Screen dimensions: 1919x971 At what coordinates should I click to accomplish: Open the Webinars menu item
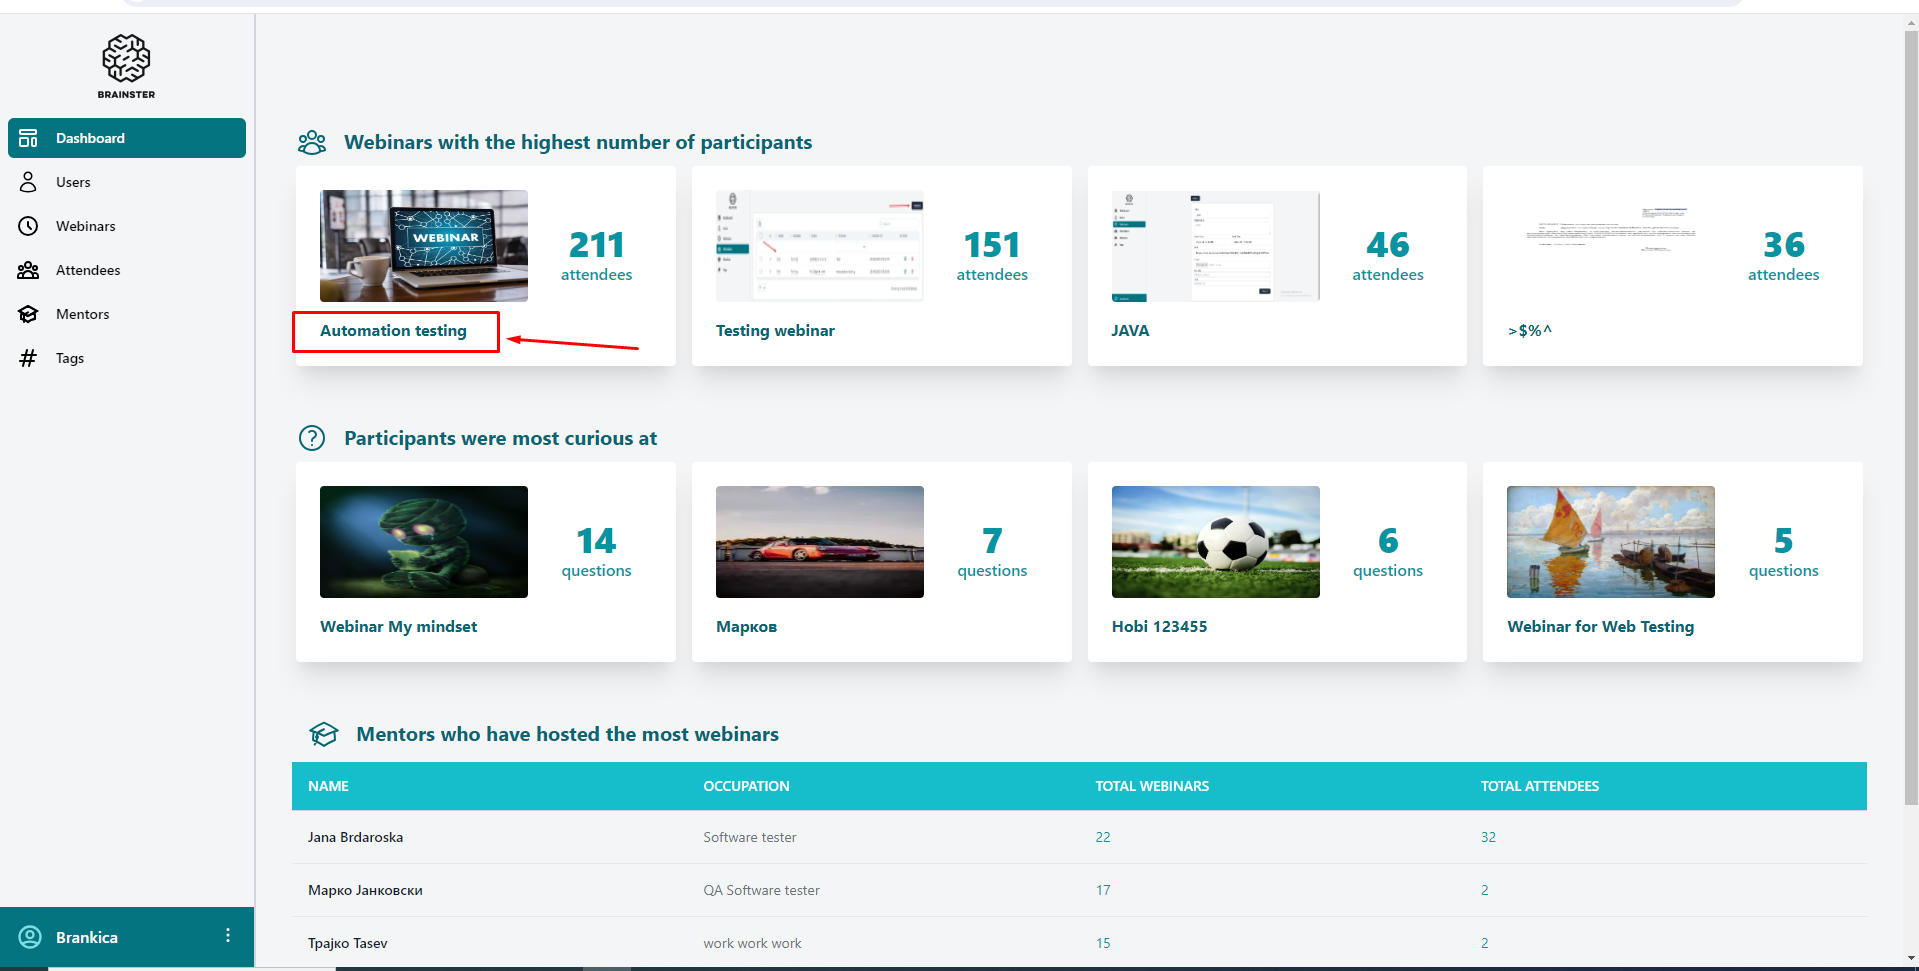86,226
